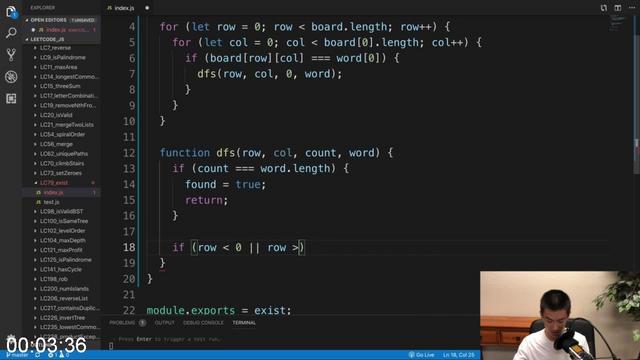Open the Extensions view icon
Image resolution: width=640 pixels, height=360 pixels.
11,98
